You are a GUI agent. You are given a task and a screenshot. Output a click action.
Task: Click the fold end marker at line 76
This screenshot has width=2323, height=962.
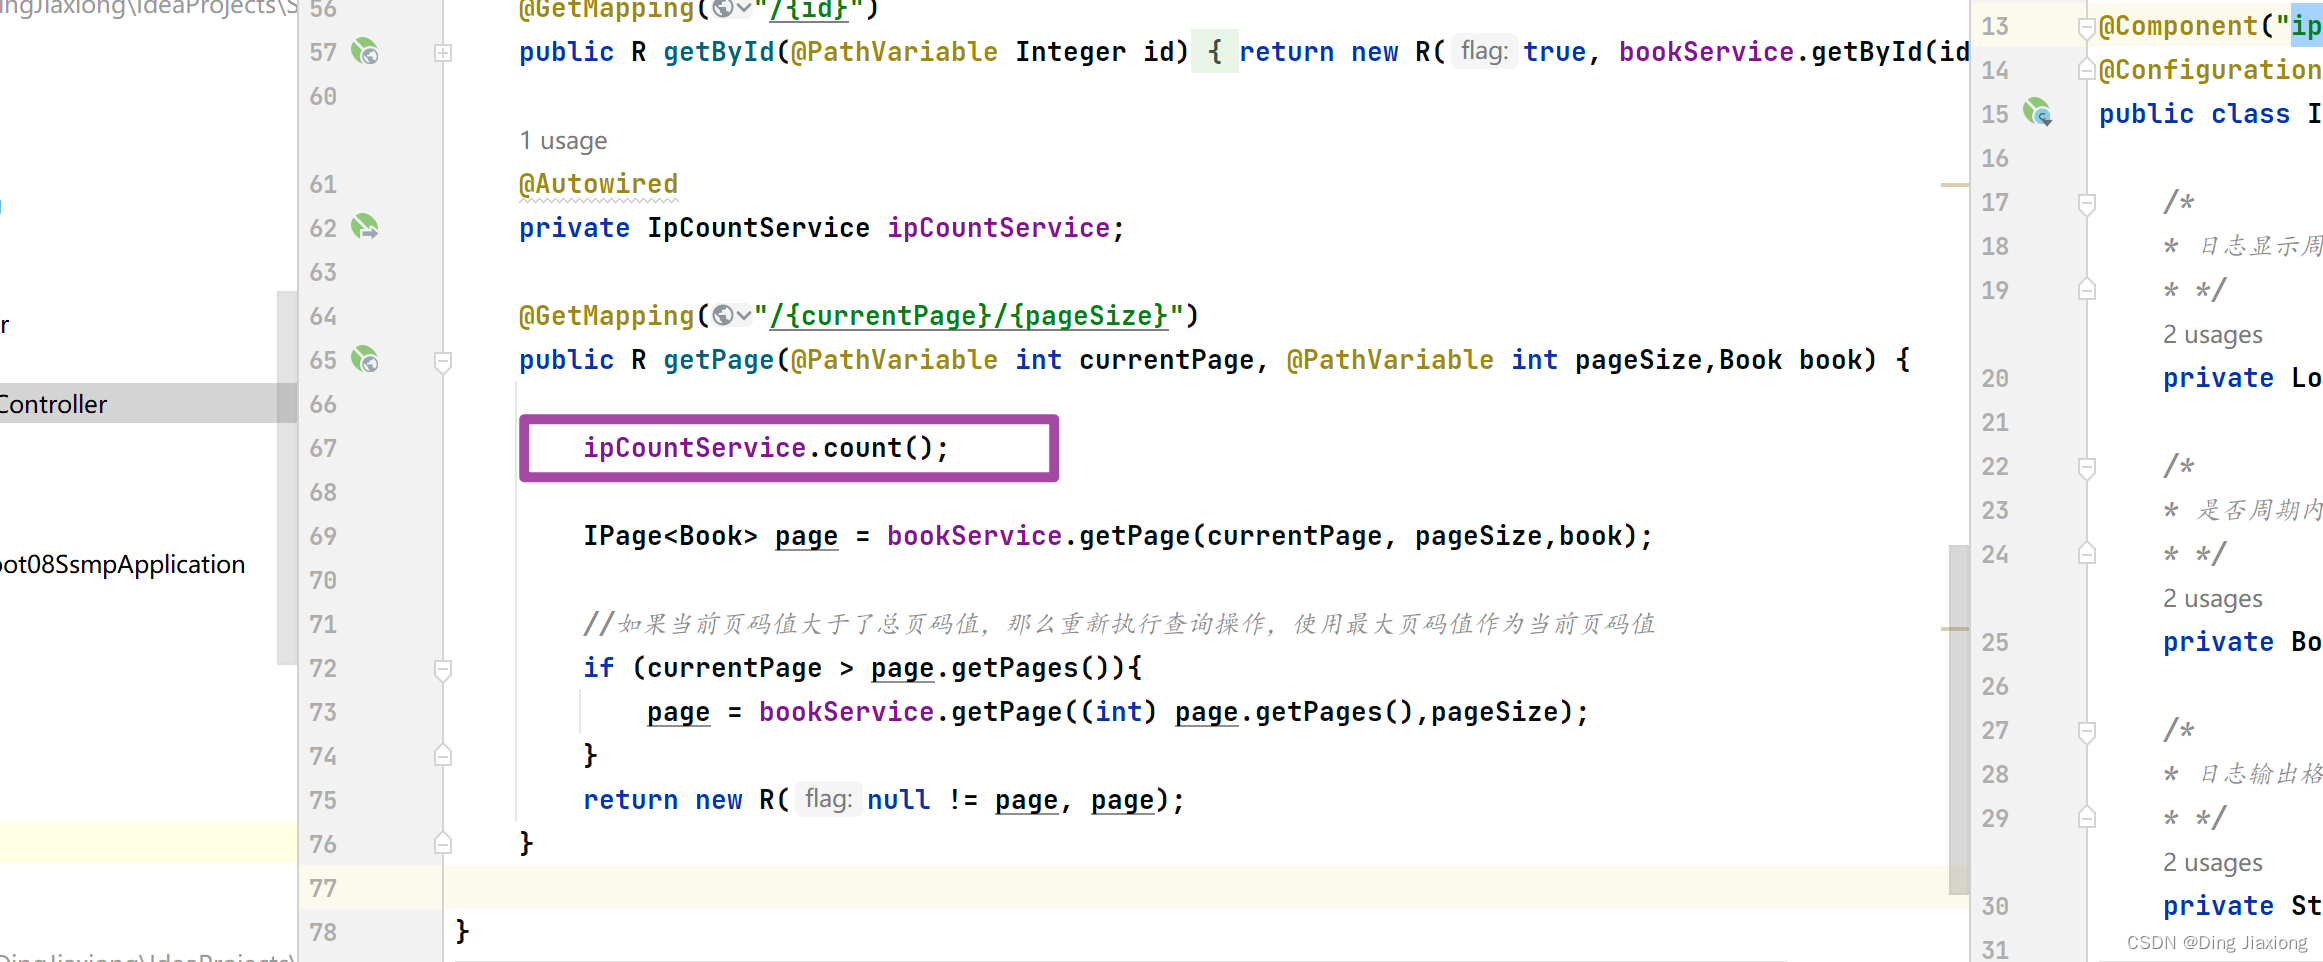tap(443, 843)
